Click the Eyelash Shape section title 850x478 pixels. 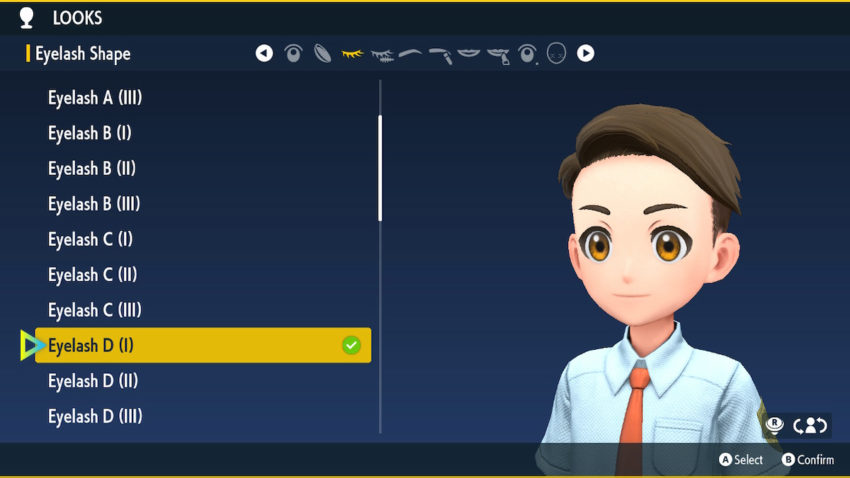82,54
